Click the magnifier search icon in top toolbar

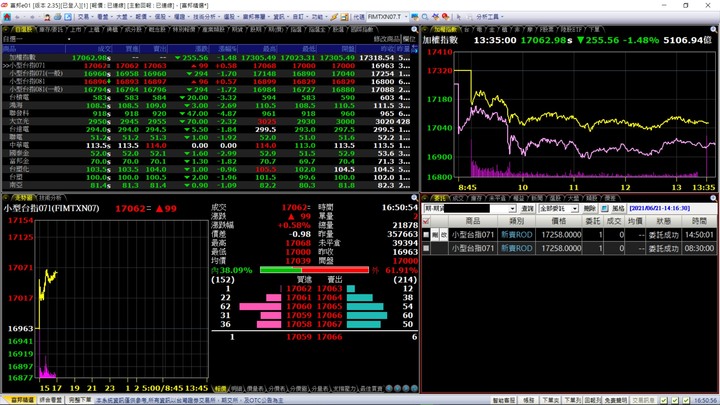[x=425, y=17]
